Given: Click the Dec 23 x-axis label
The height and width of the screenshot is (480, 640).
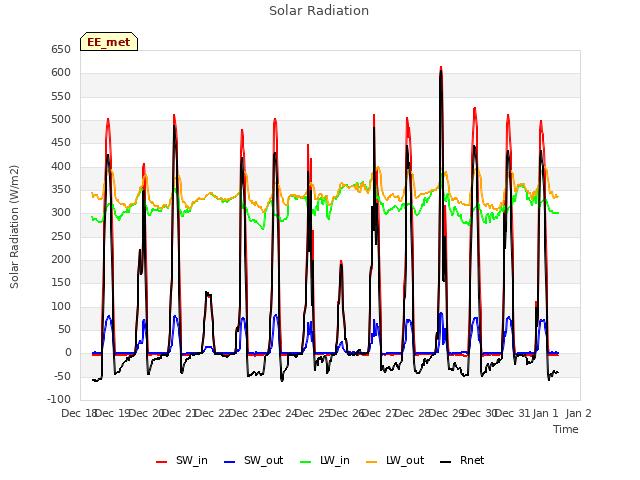Looking at the screenshot, I should point(247,413).
